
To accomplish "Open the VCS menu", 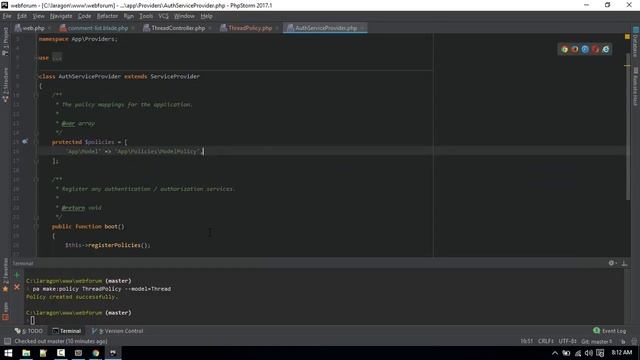I will click(x=163, y=16).
